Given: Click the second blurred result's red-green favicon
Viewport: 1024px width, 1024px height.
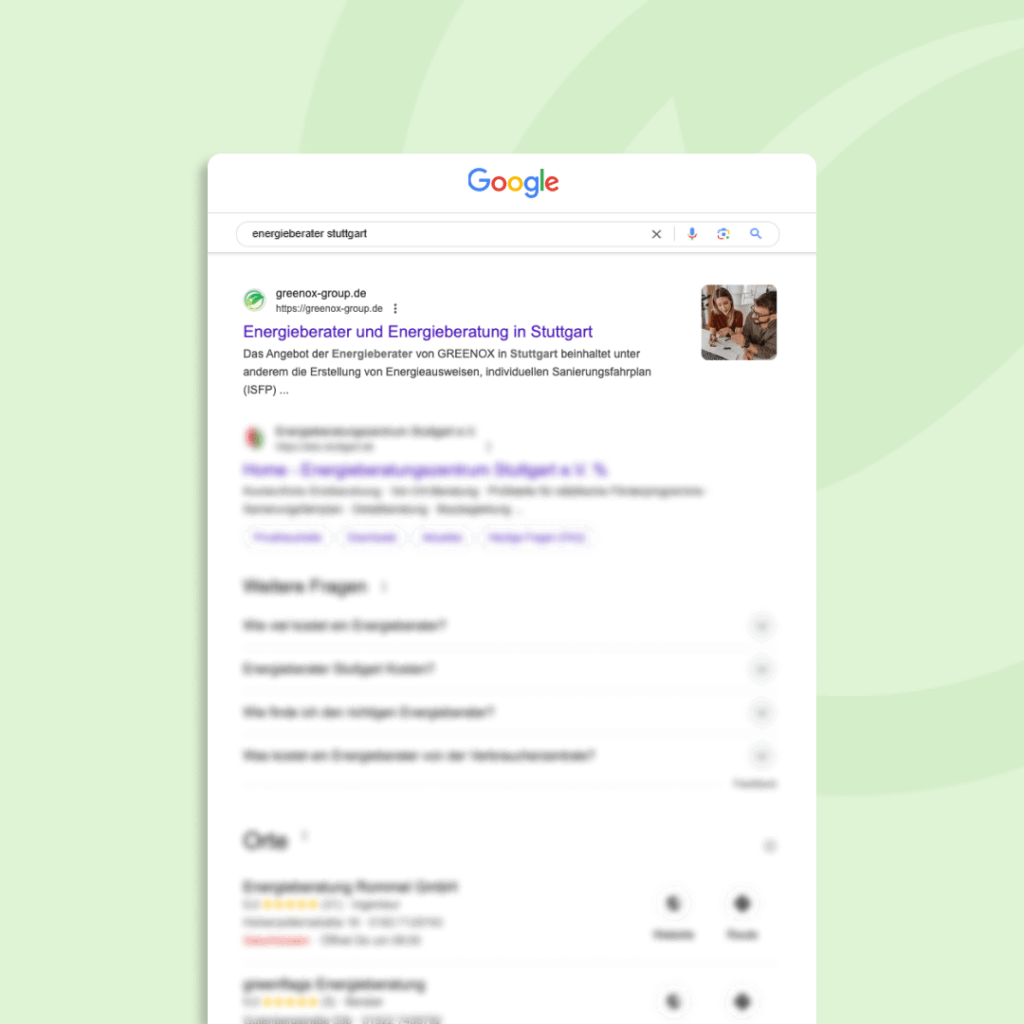Looking at the screenshot, I should coord(255,438).
